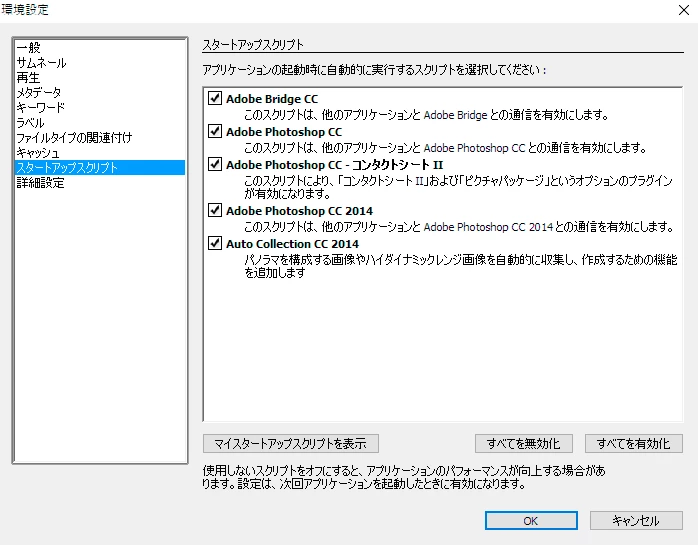Click the スタートアップスクリプト panel header
Screen dimensions: 698x545
pos(253,45)
